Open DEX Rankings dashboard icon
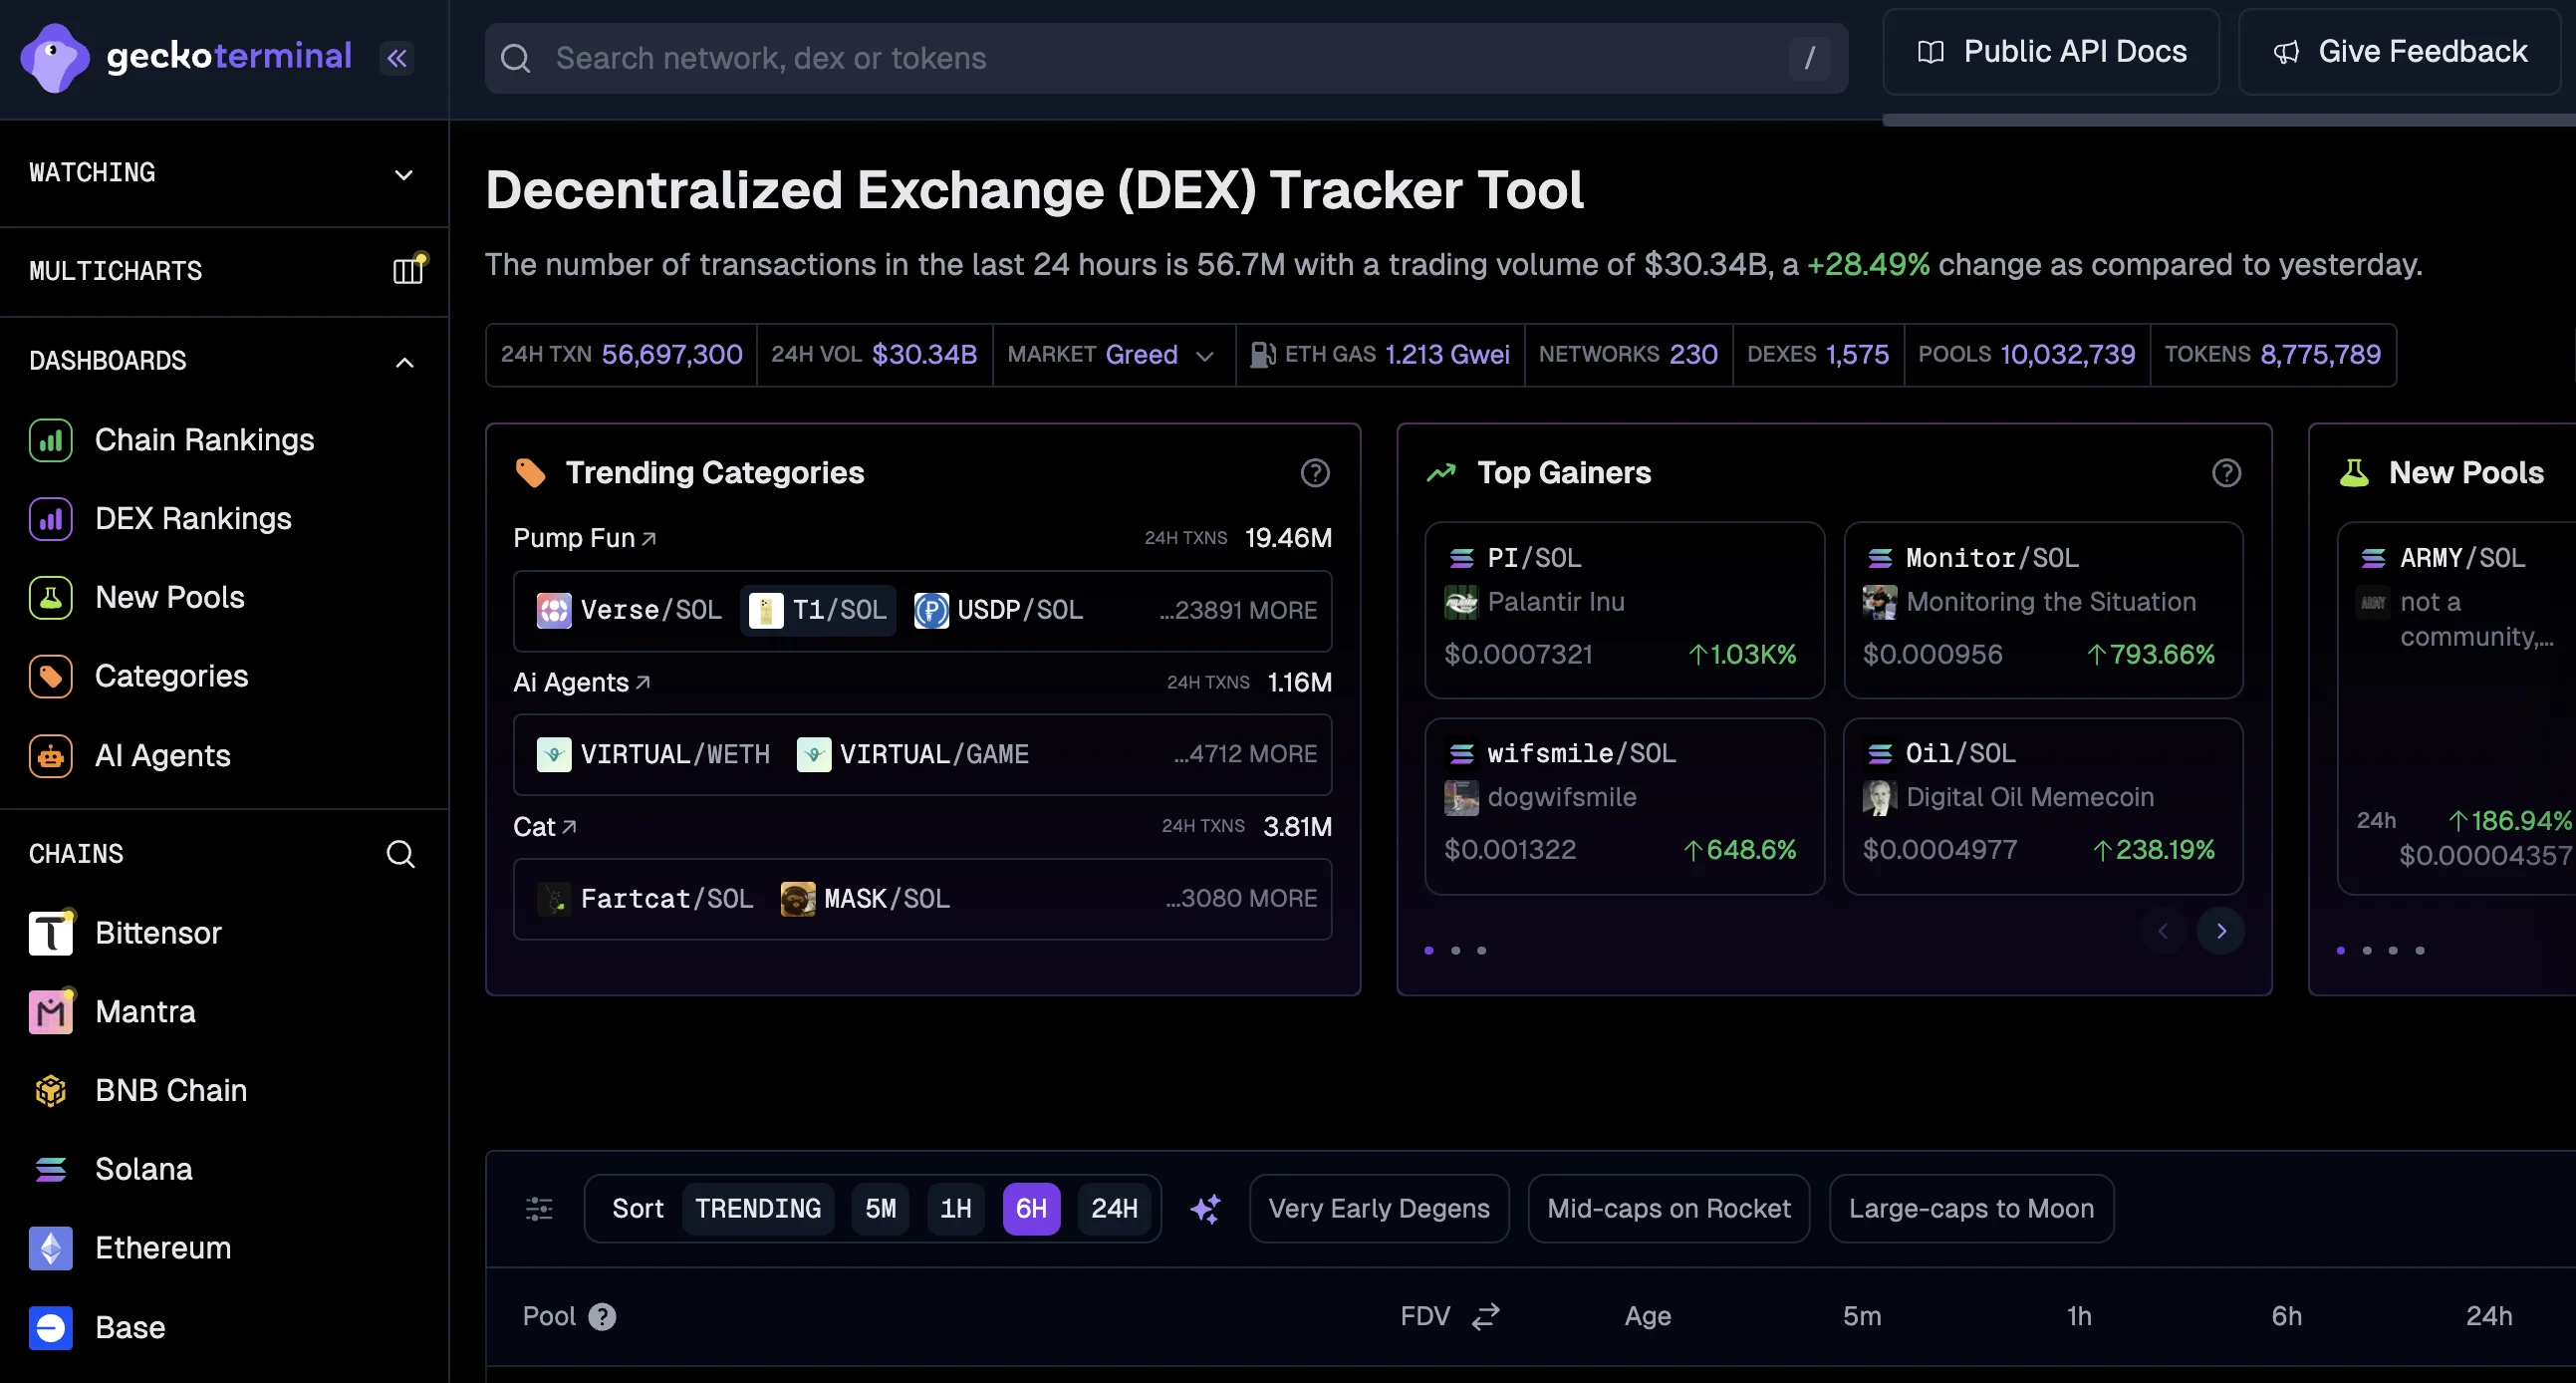 [x=51, y=519]
